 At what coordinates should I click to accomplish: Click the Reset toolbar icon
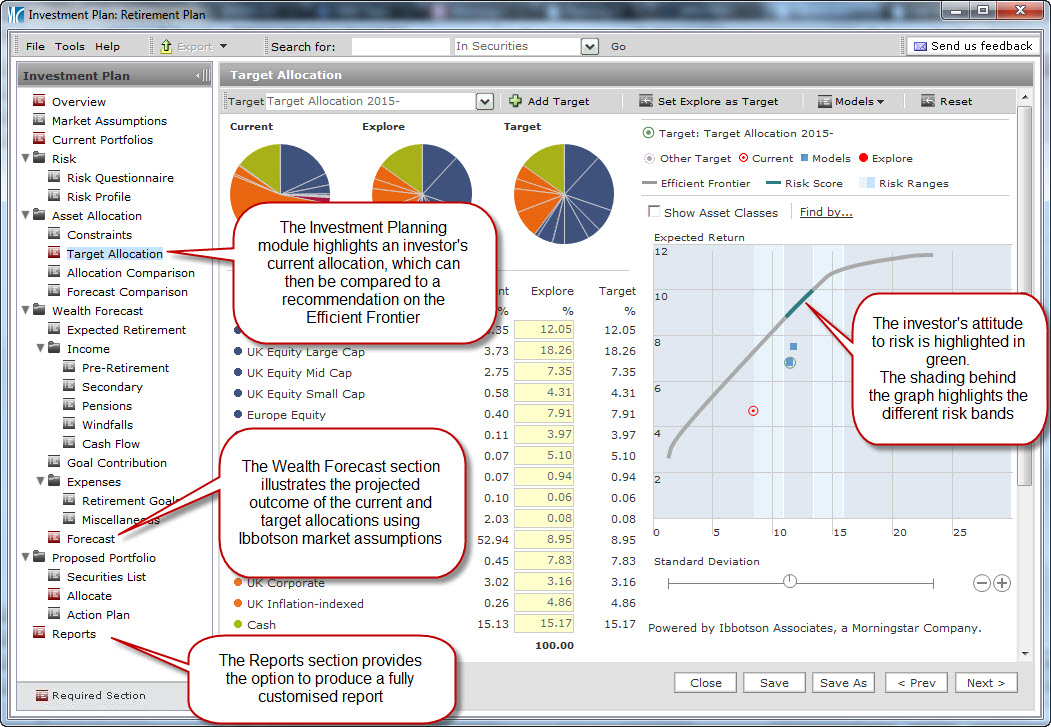928,101
